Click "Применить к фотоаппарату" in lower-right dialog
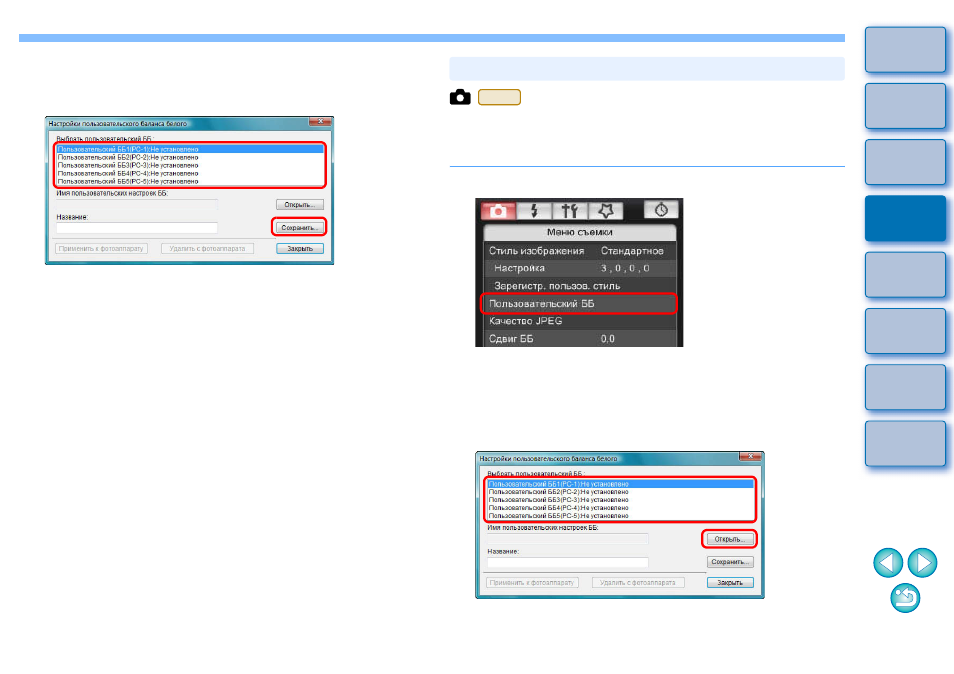 coord(532,583)
